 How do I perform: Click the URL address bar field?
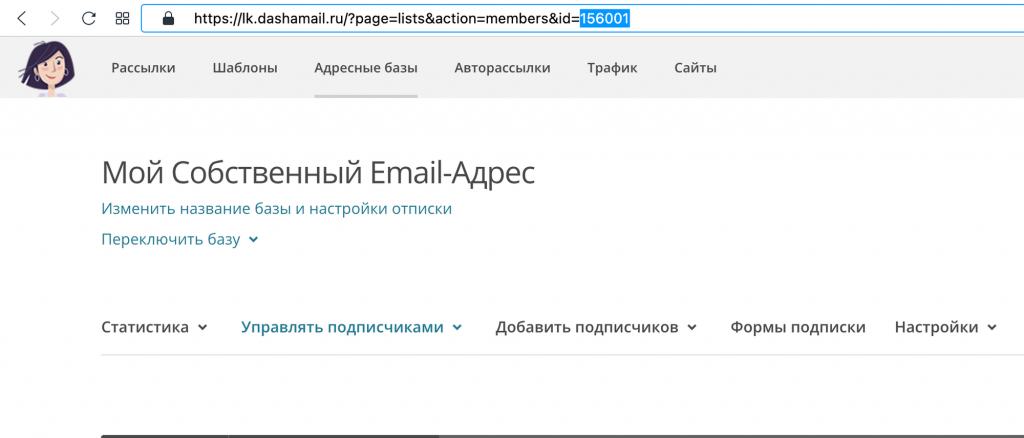click(583, 19)
